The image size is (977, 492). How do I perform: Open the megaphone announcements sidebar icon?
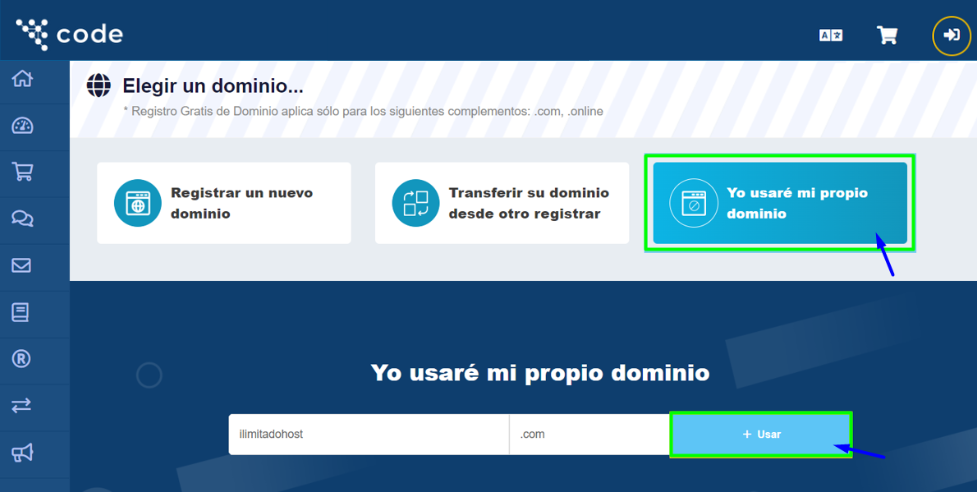click(x=22, y=453)
